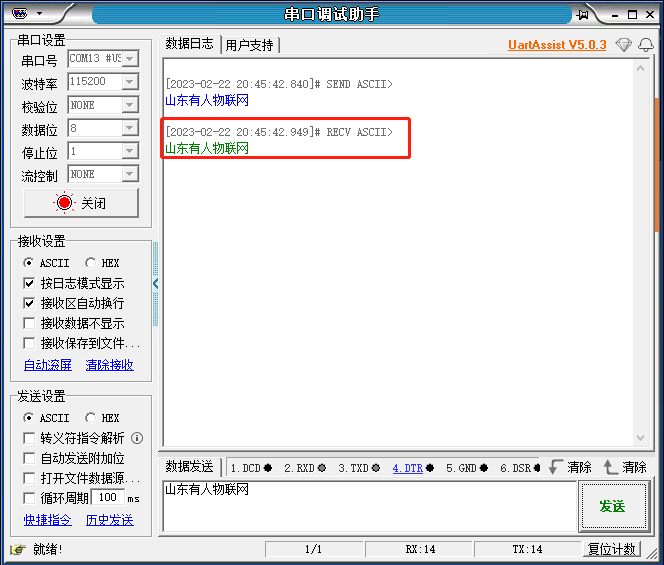Viewport: 664px width, 565px height.
Task: Click the RX:14 counter
Action: pos(420,549)
